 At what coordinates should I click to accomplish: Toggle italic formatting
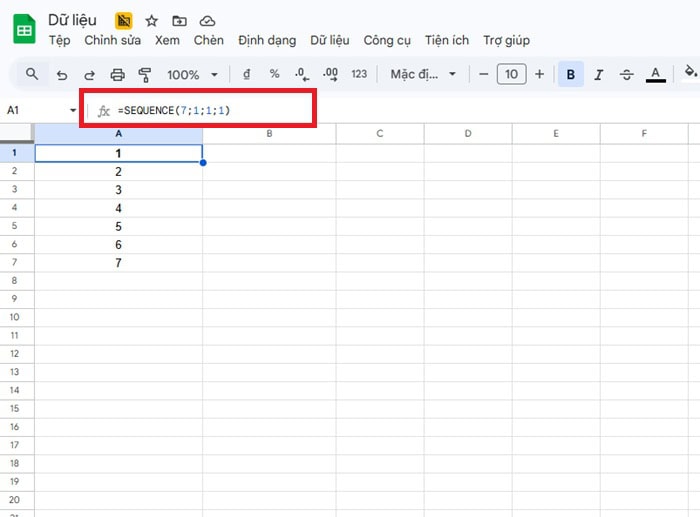click(599, 74)
